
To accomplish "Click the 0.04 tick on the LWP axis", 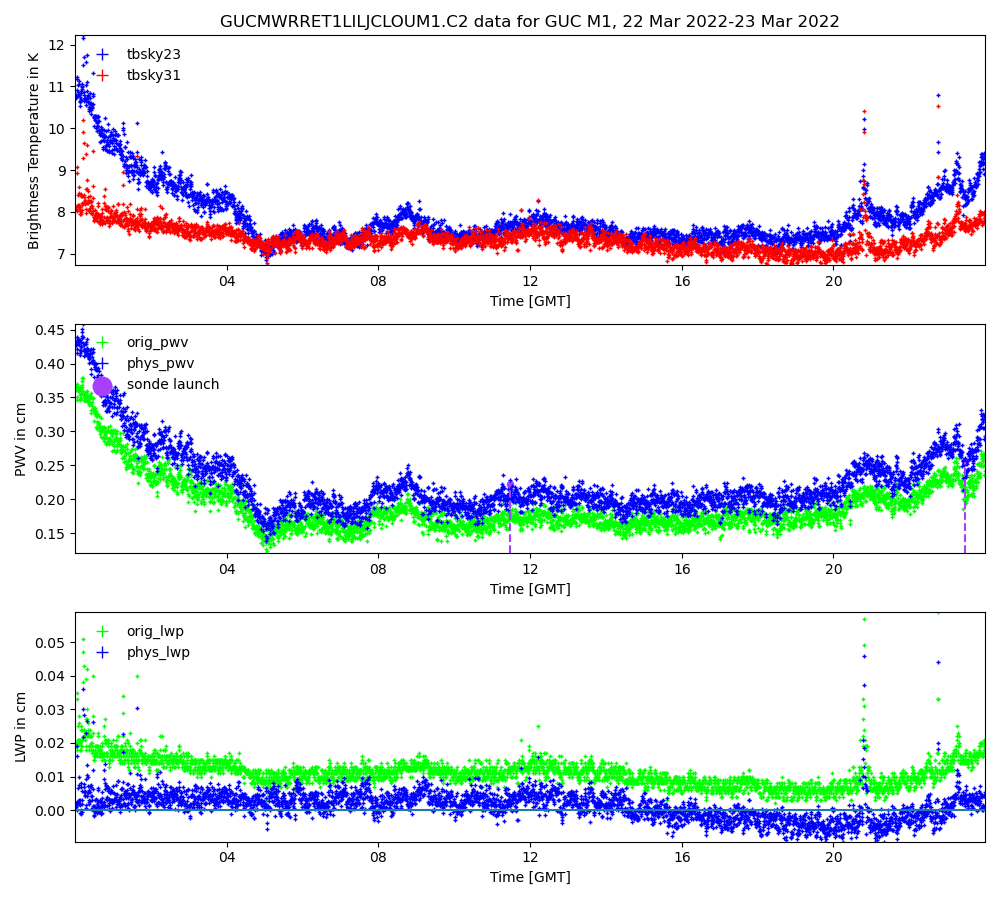I will [x=50, y=676].
